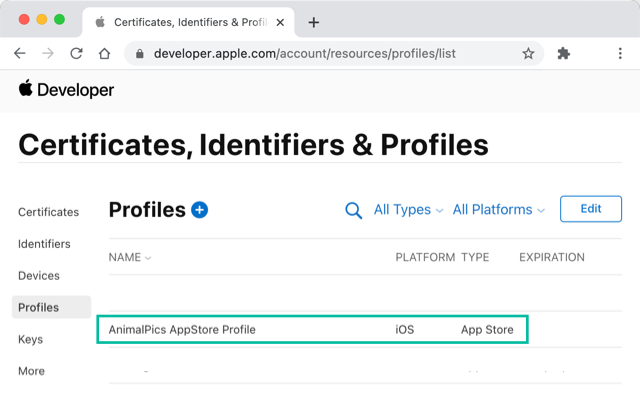Click the Edit button
Image resolution: width=640 pixels, height=412 pixels.
click(x=591, y=209)
